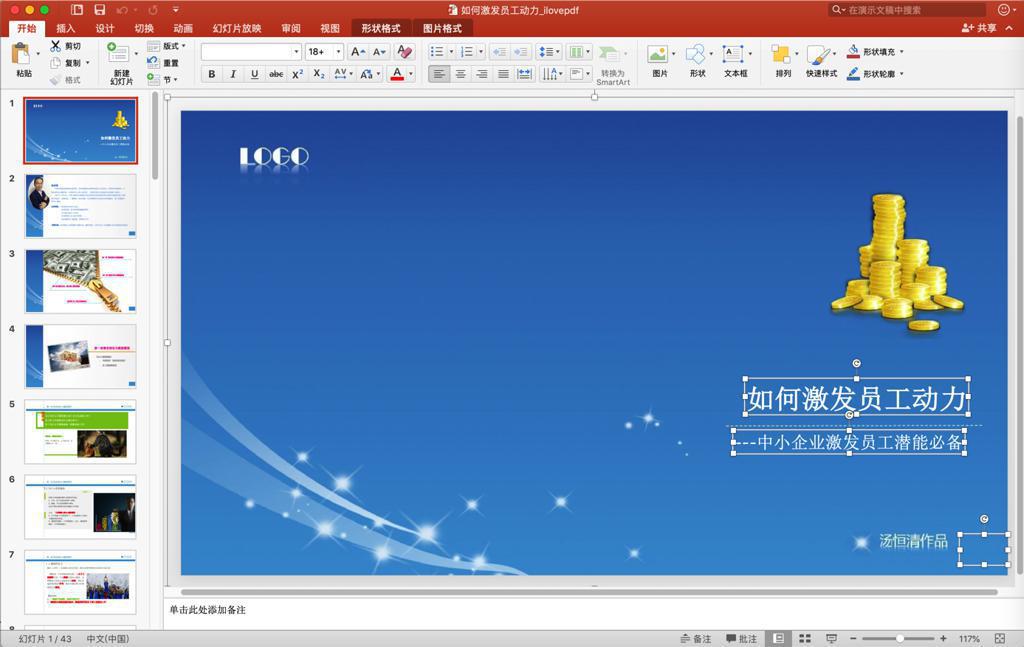The image size is (1024, 647).
Task: Toggle italic formatting
Action: coord(233,74)
